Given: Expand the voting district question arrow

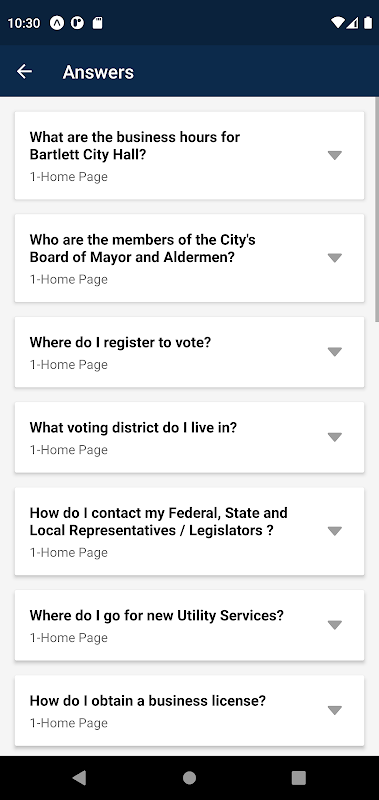Looking at the screenshot, I should (x=335, y=437).
